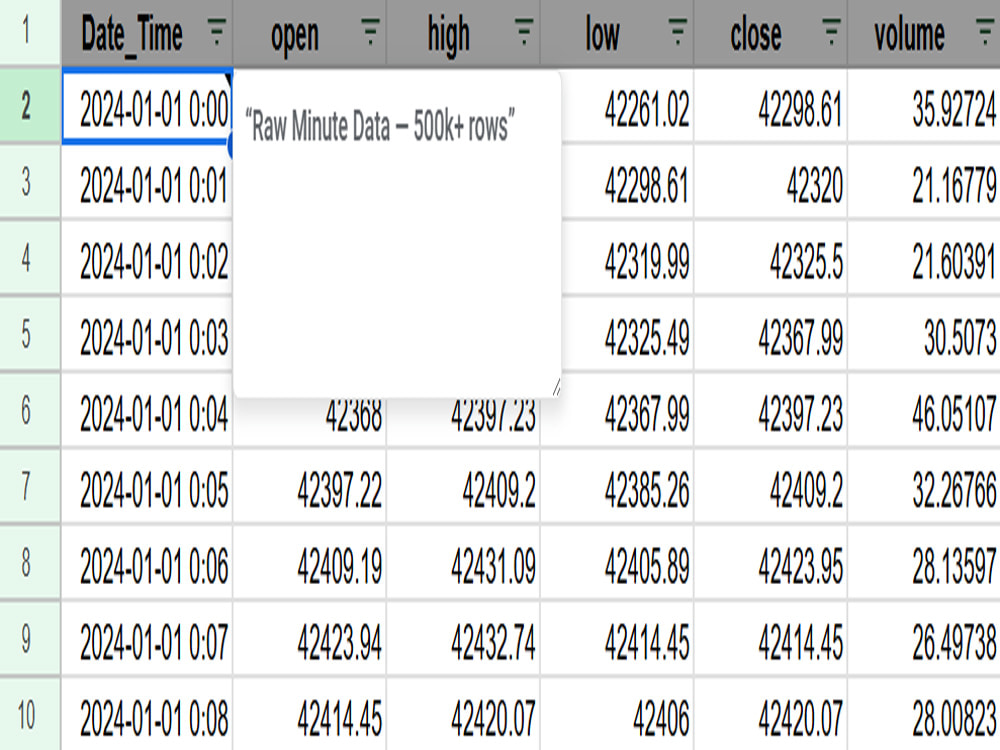Select the high header cell
The height and width of the screenshot is (750, 1000).
[x=464, y=33]
